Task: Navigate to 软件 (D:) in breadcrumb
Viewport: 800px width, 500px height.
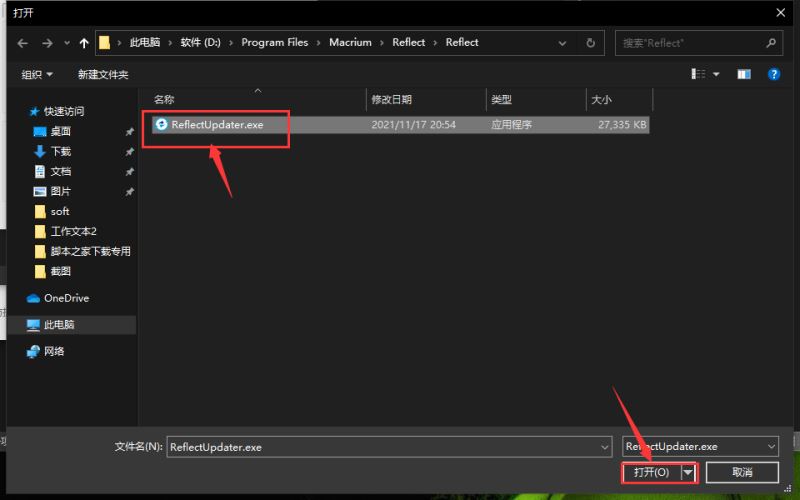Action: pos(201,42)
